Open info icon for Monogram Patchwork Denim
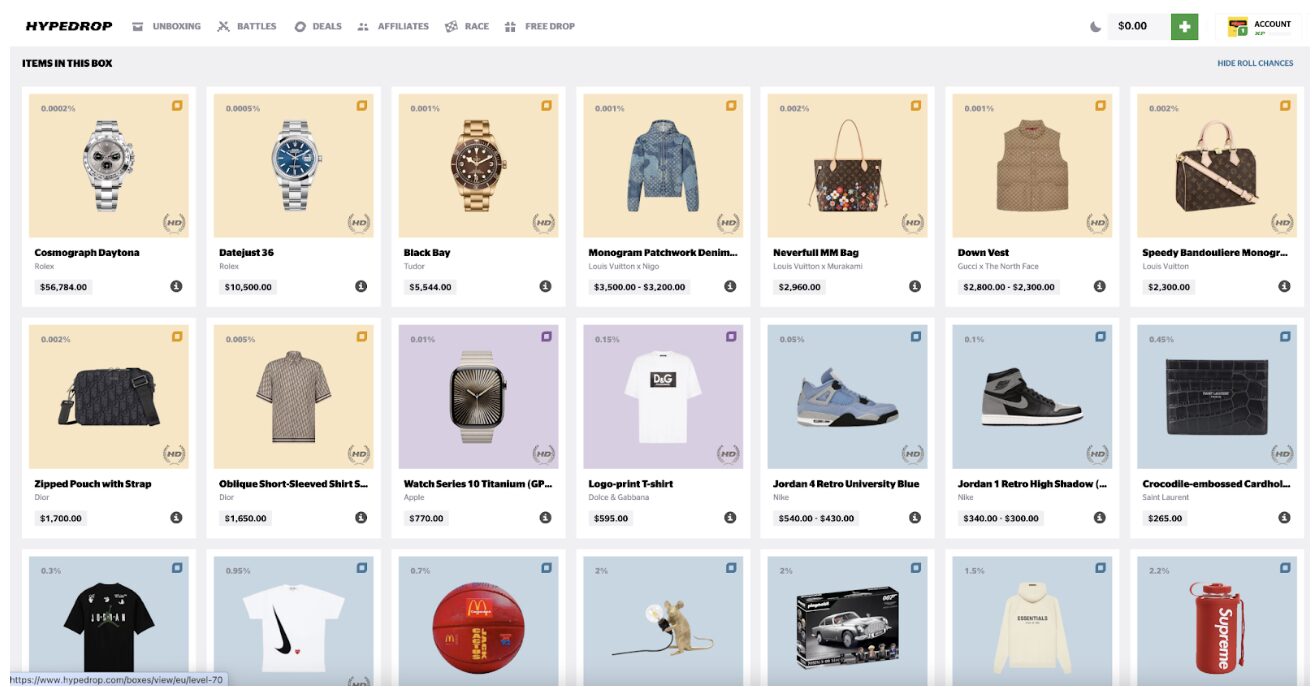 click(x=730, y=286)
